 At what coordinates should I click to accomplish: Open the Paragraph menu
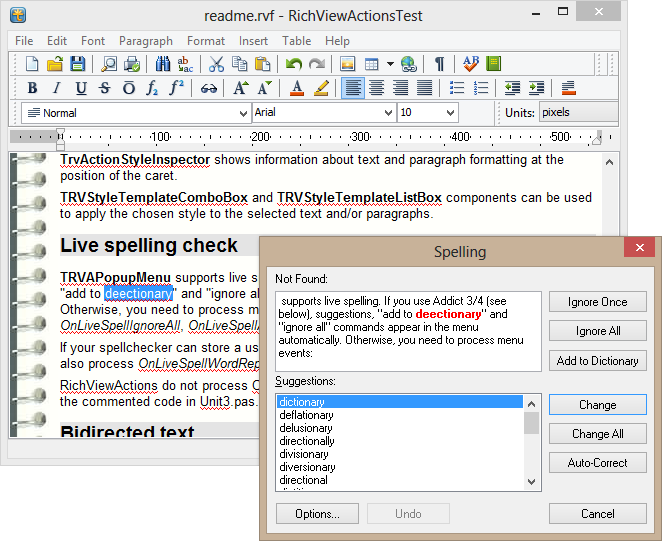coord(146,41)
